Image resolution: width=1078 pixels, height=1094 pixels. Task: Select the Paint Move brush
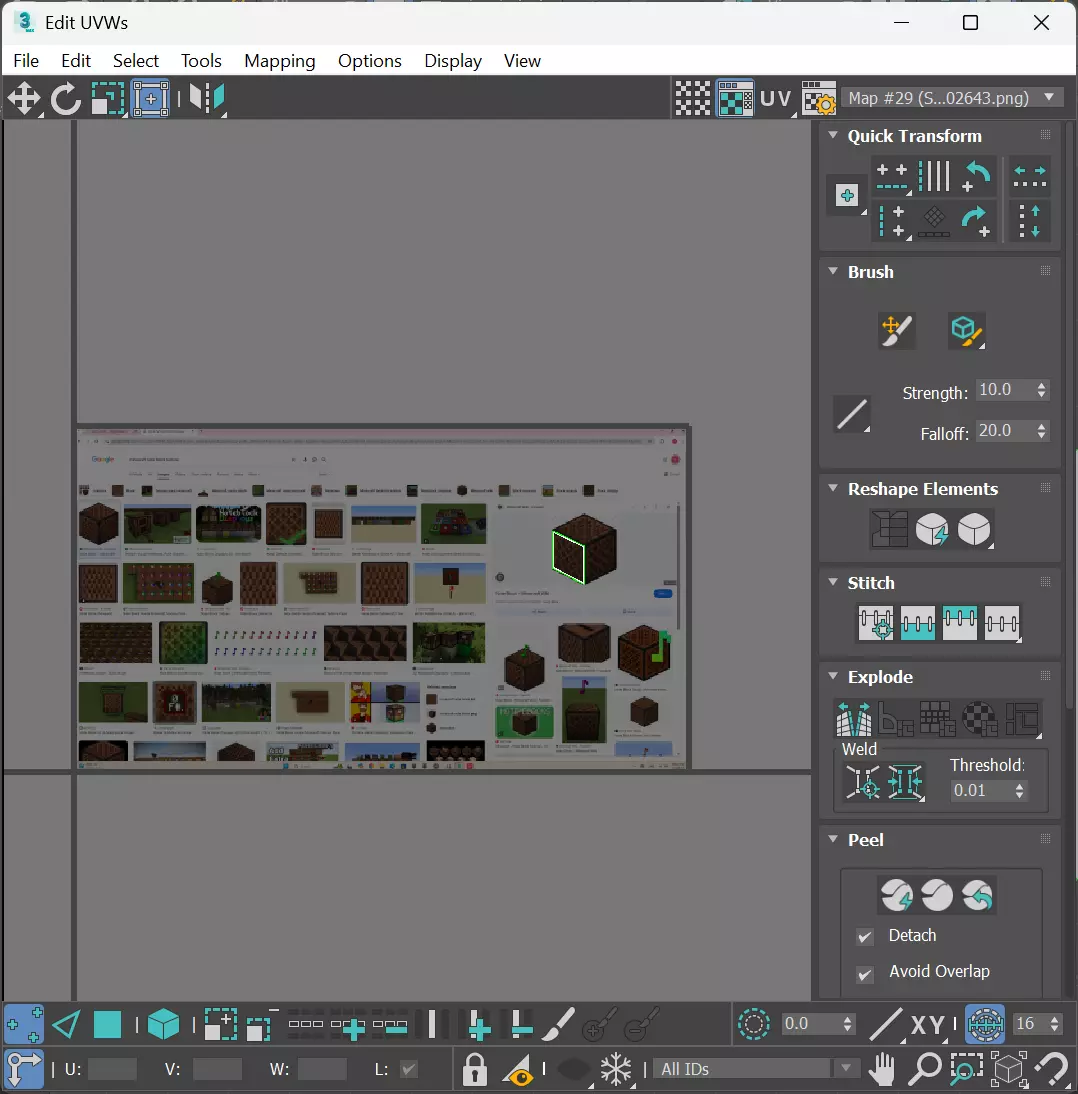[x=897, y=331]
